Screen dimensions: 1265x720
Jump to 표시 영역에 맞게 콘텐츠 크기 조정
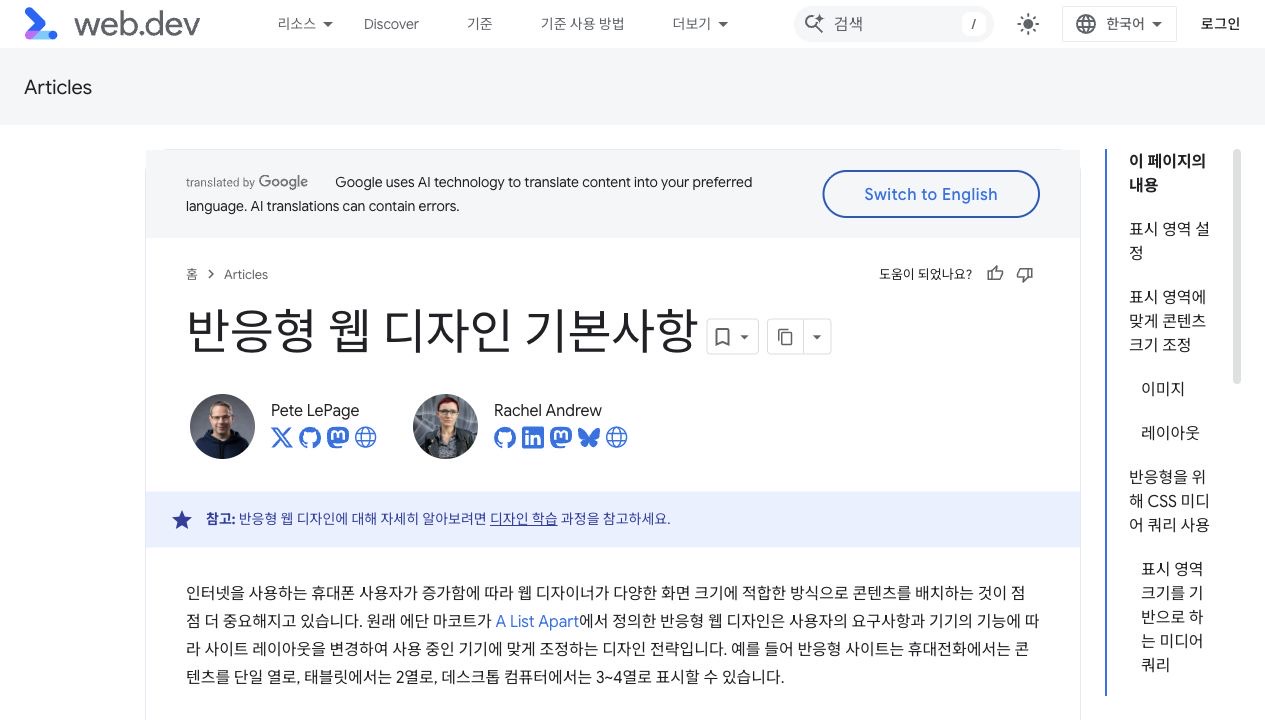(x=1168, y=321)
